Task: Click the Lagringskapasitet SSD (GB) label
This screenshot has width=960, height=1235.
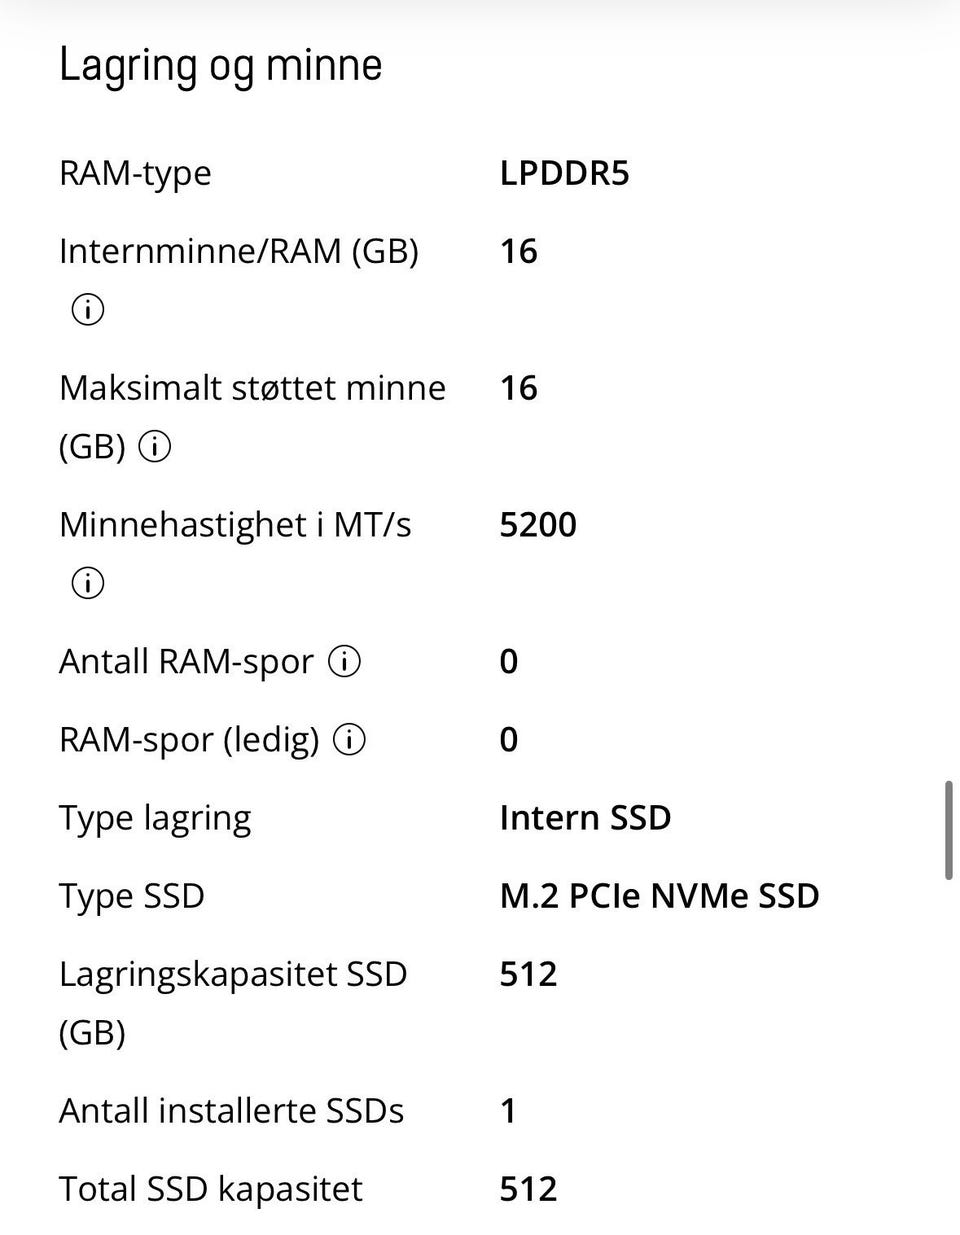Action: pos(233,974)
